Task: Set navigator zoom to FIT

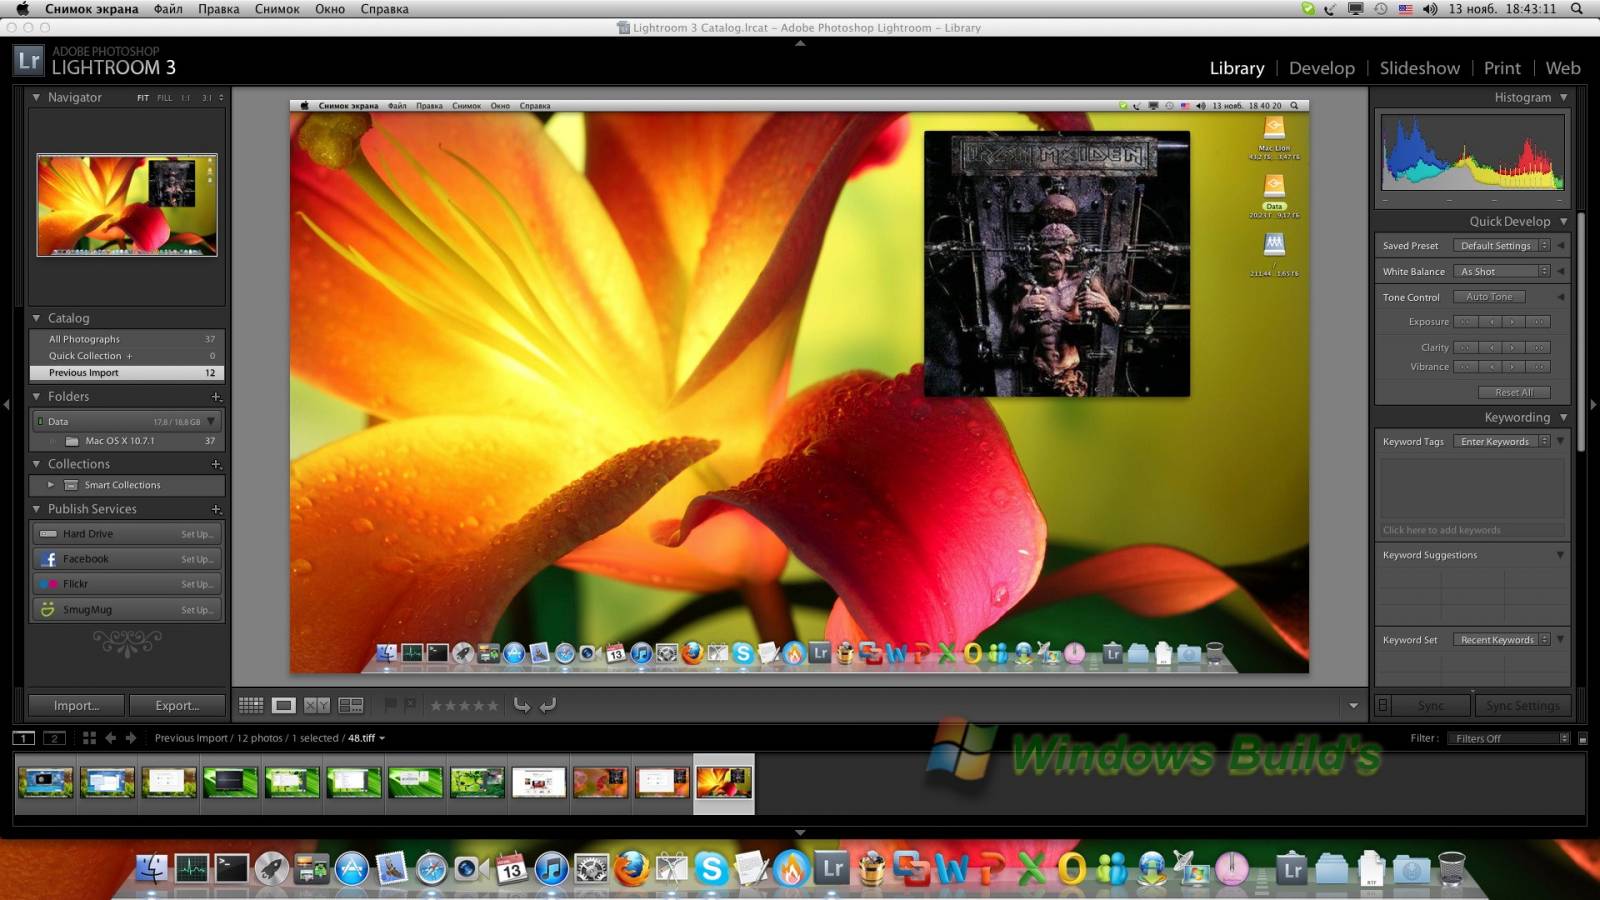Action: point(143,98)
